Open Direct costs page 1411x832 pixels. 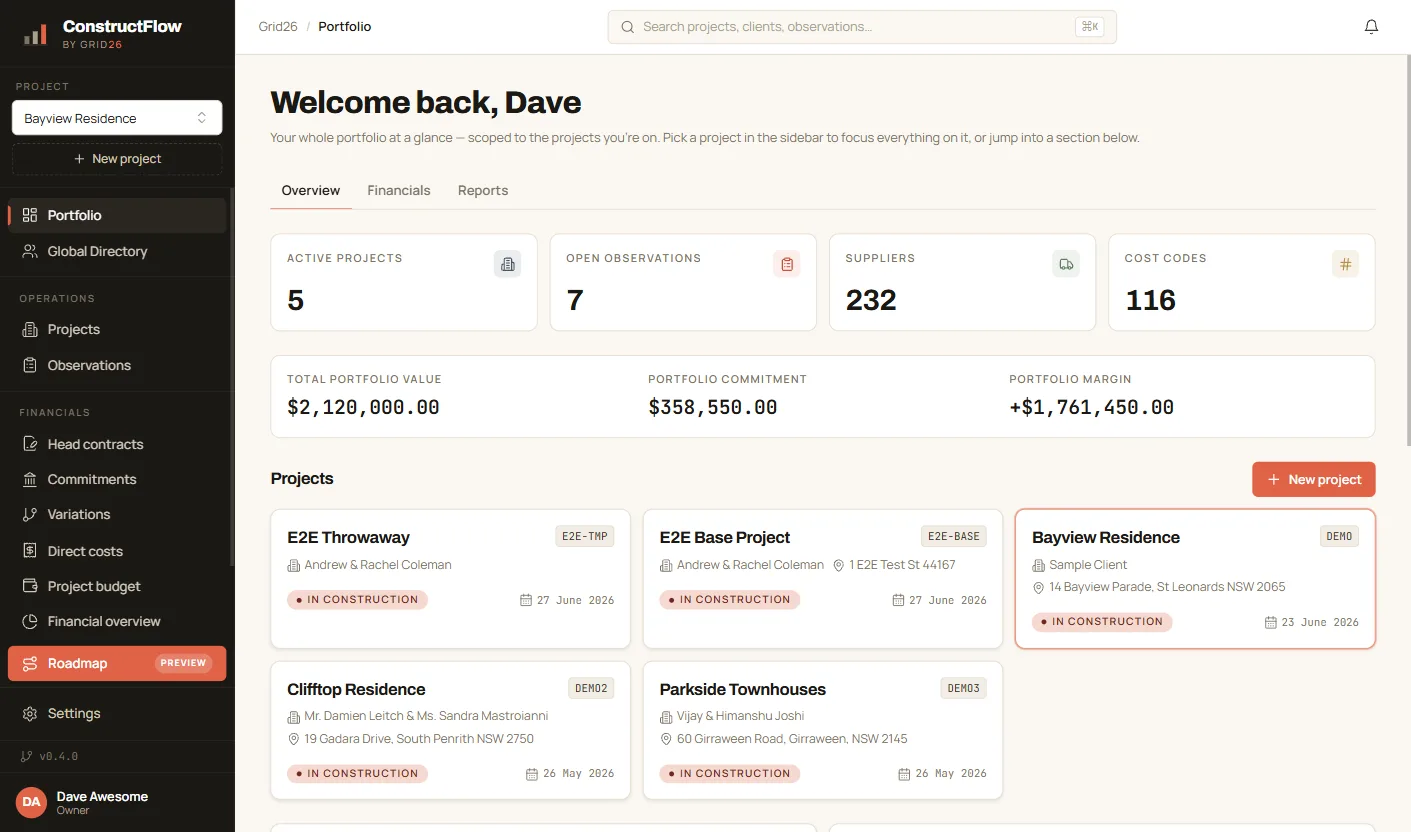pyautogui.click(x=117, y=551)
